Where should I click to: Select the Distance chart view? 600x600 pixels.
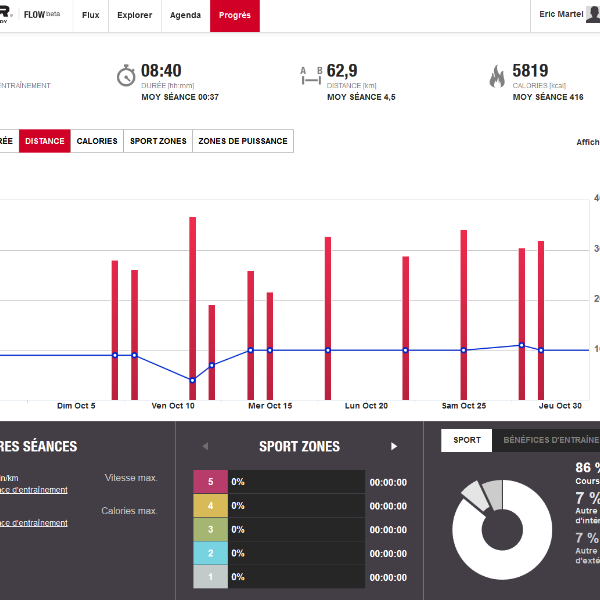tap(45, 141)
